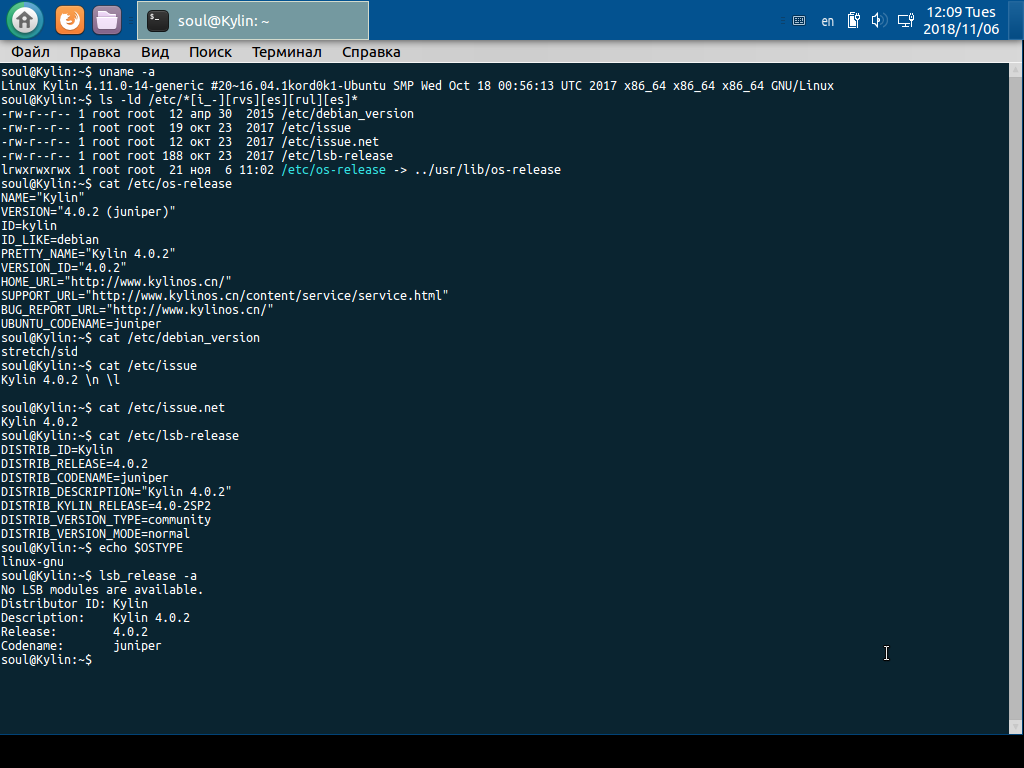Click the 'Release: 4.0.2' line

point(74,632)
